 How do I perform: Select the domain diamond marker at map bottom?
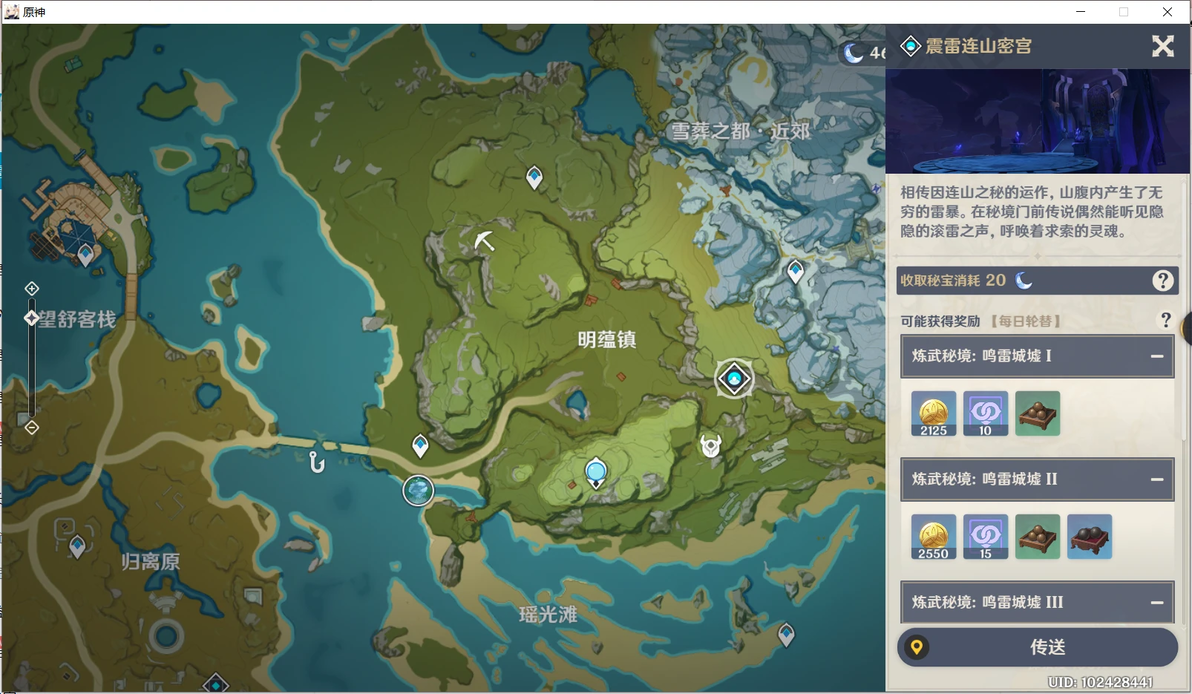tap(216, 683)
